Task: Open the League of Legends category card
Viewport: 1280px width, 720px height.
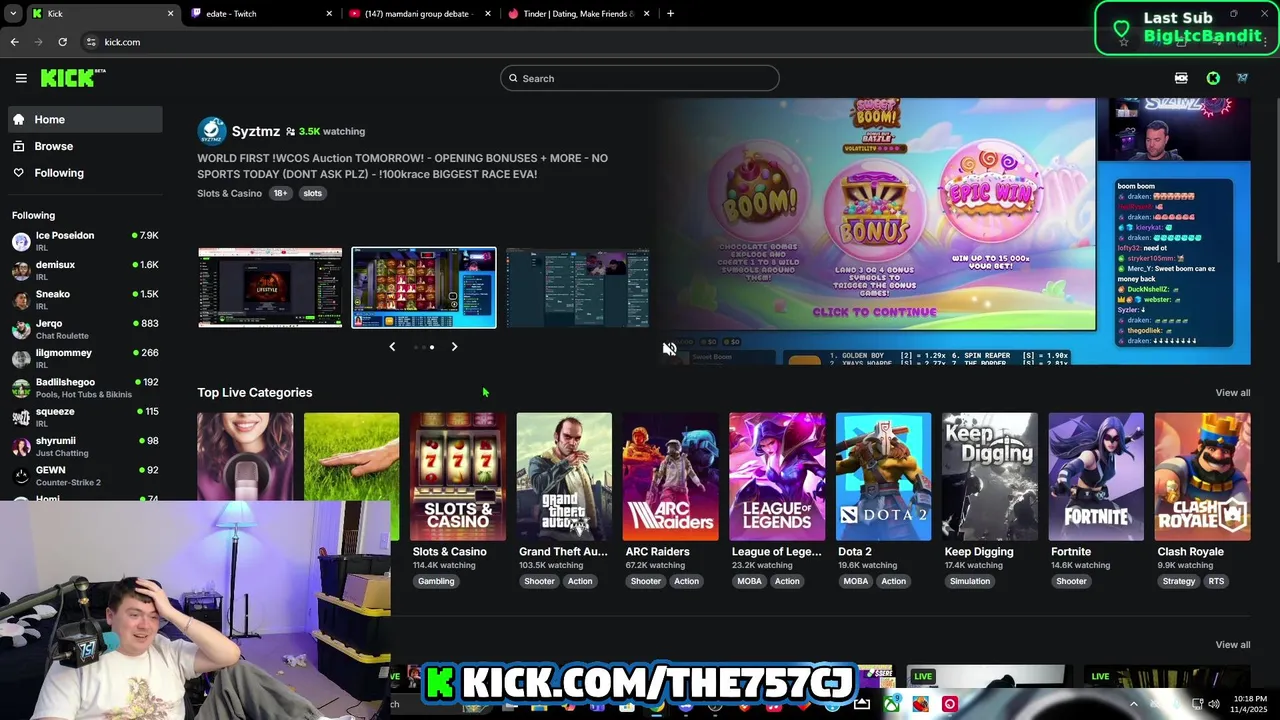Action: click(777, 477)
